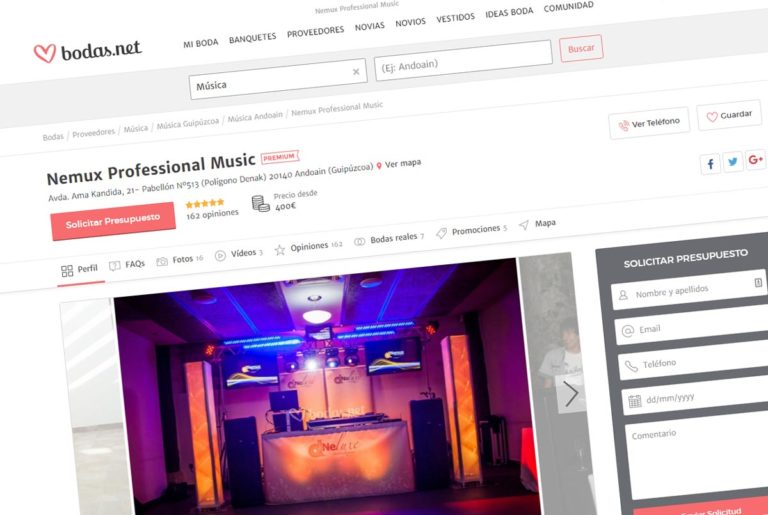Open the 162 opiniones link

tap(212, 214)
